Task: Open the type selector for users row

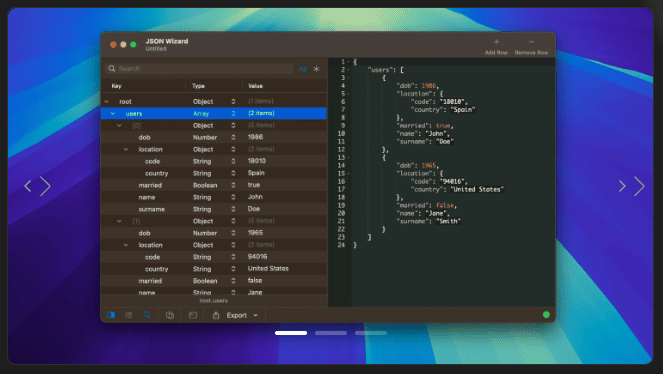Action: click(x=233, y=113)
